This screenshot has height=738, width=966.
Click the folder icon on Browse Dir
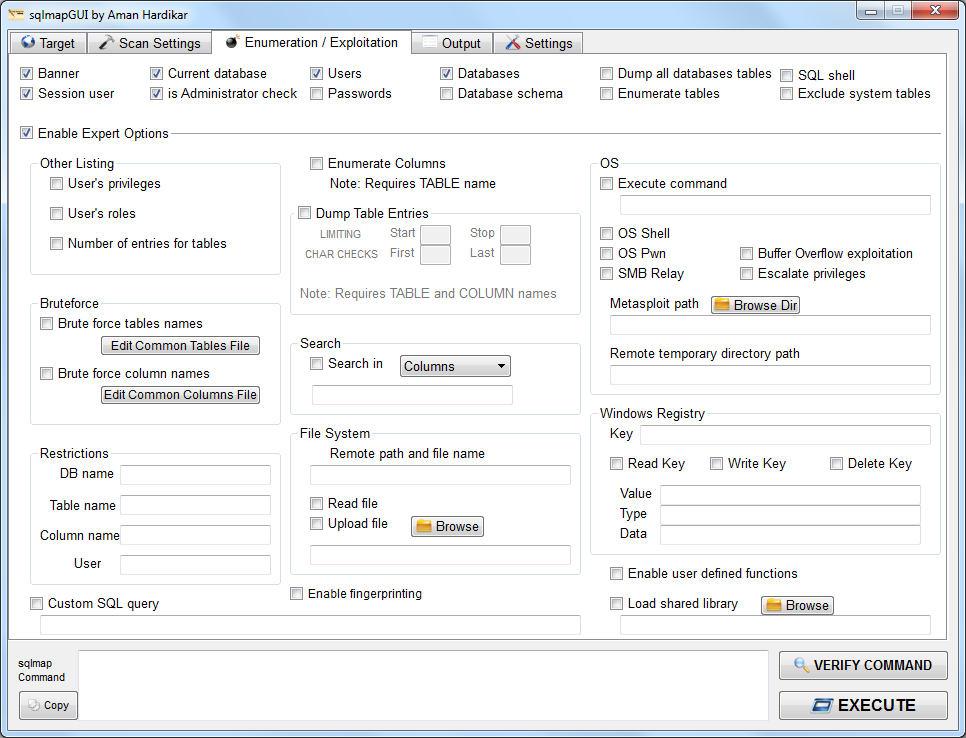tap(721, 305)
